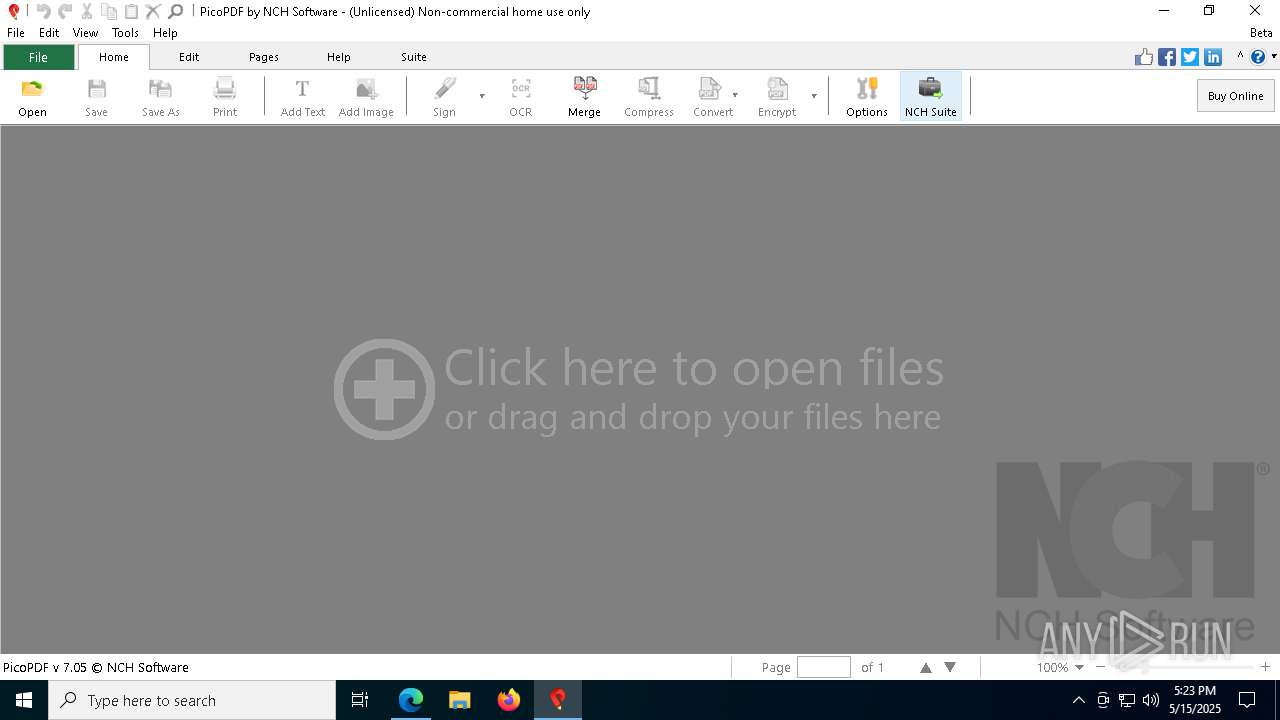Click the Buy Online button

[x=1235, y=96]
